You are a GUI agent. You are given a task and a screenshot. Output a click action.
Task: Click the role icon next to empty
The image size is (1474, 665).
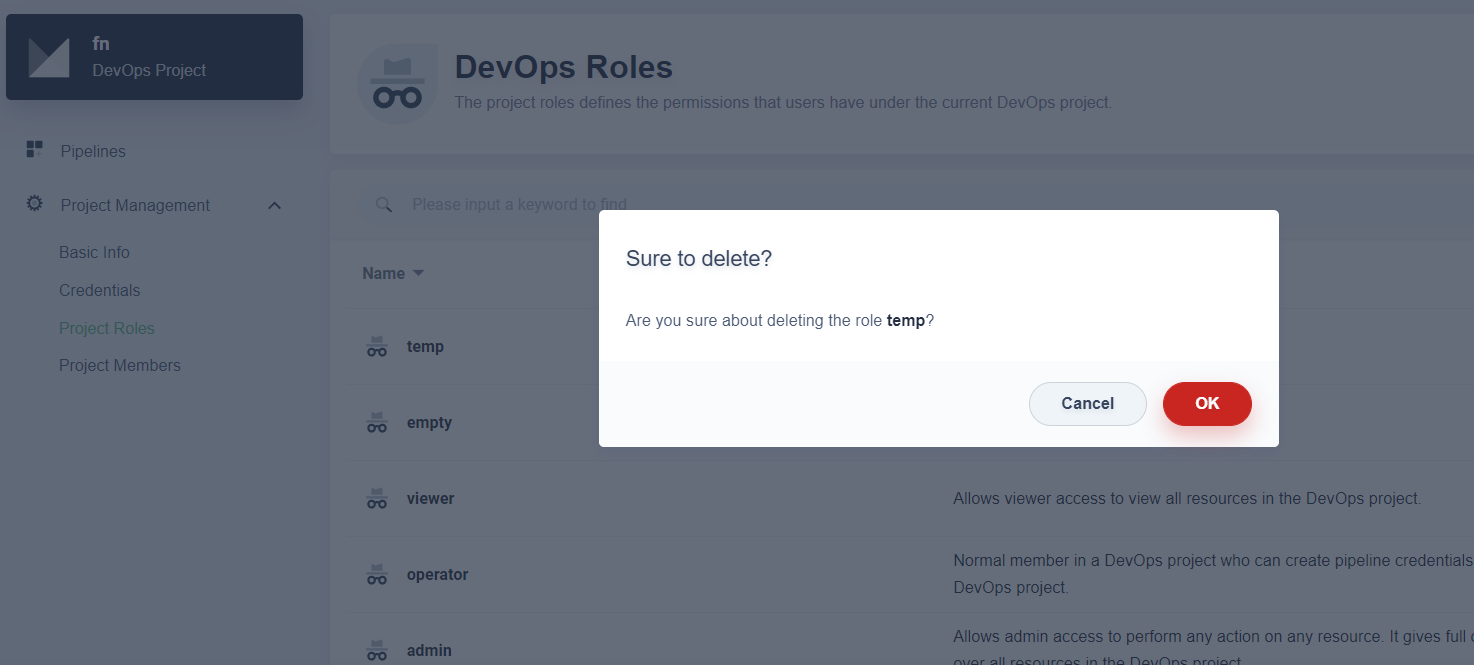pyautogui.click(x=376, y=422)
